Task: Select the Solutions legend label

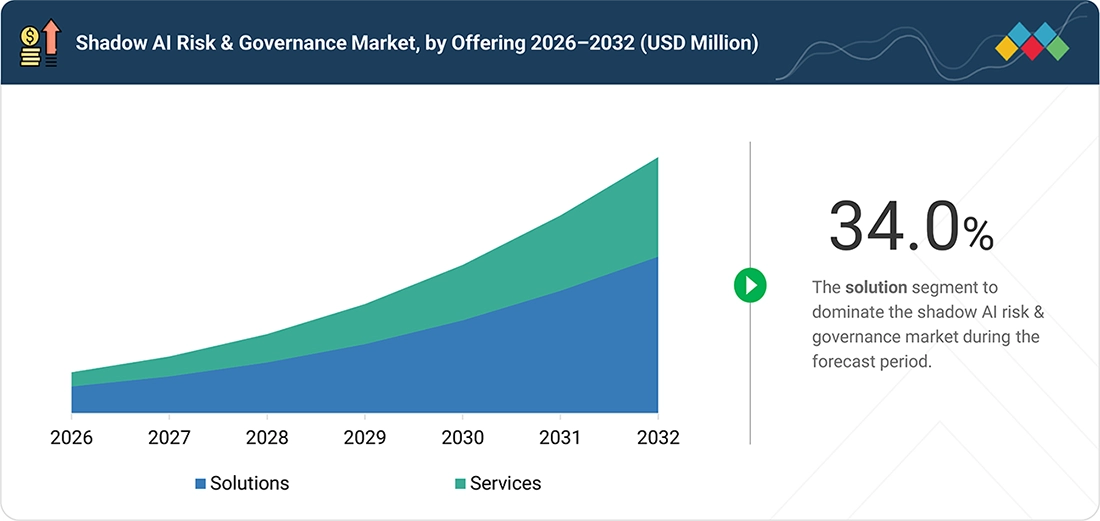Action: pos(250,483)
